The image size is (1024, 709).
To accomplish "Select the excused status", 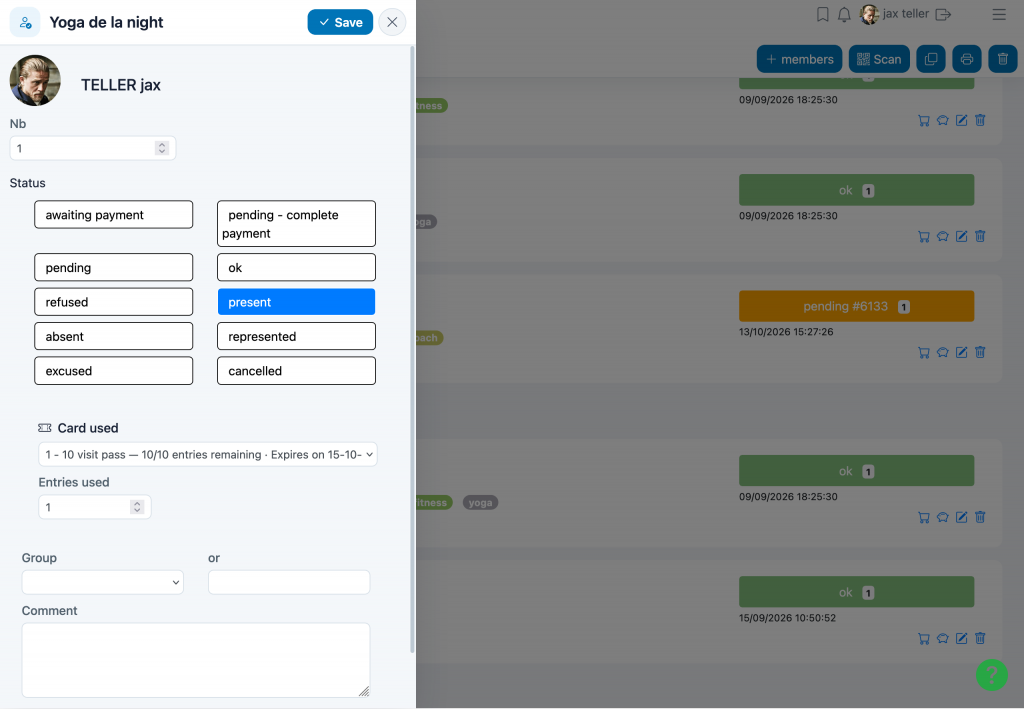I will (x=114, y=371).
